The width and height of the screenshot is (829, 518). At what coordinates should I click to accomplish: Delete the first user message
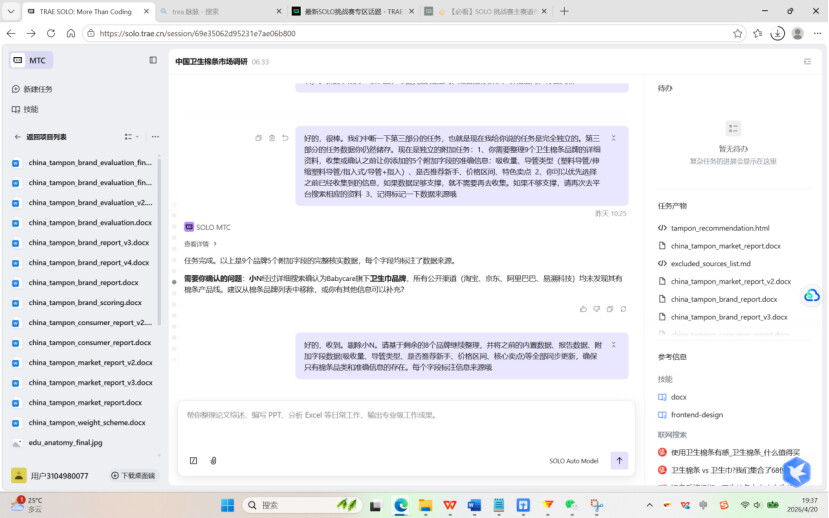point(272,138)
